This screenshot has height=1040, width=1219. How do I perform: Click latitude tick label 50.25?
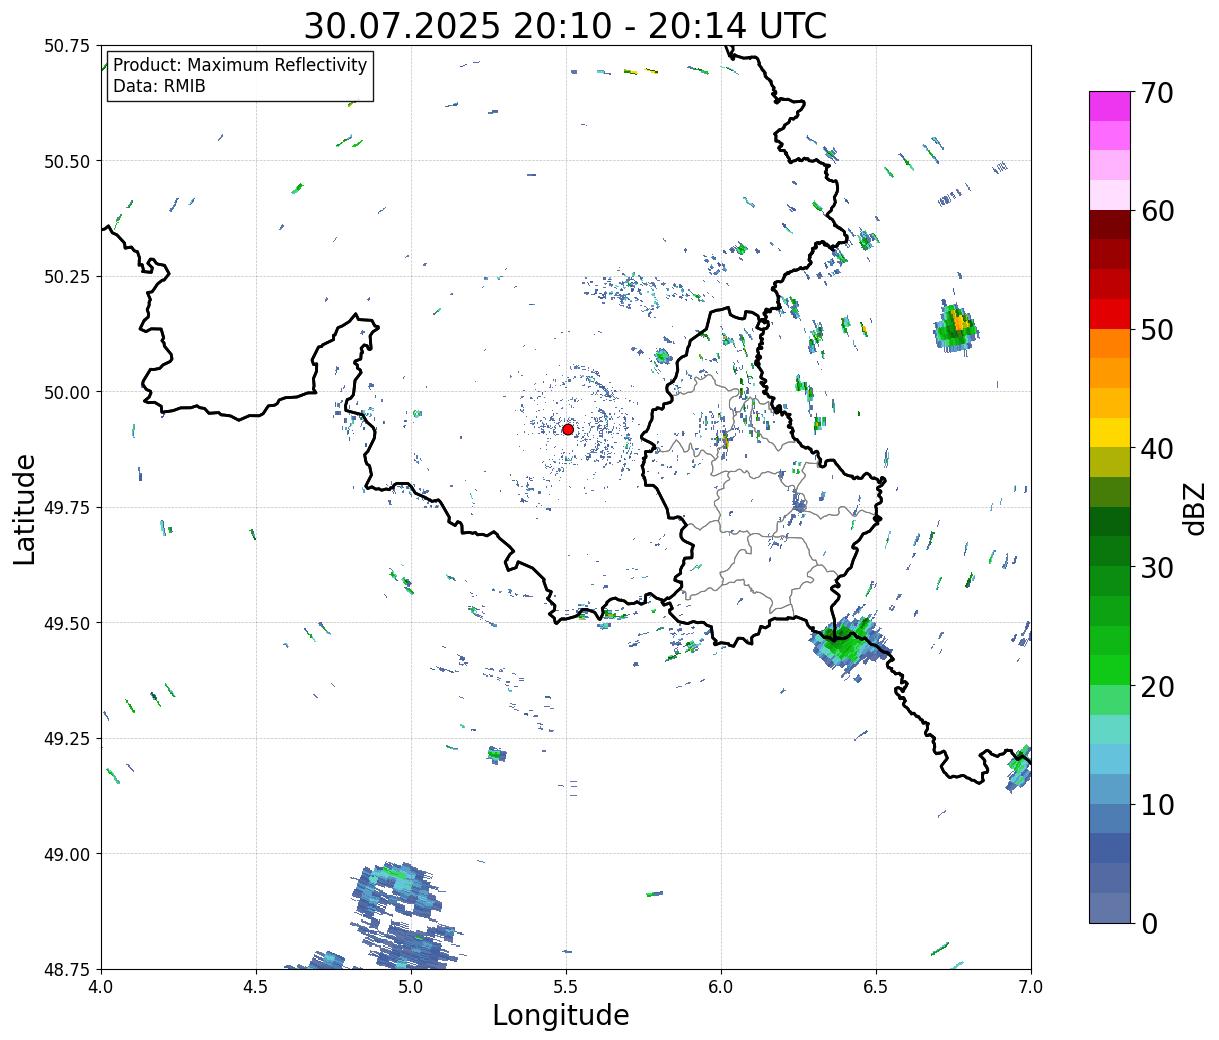(x=67, y=276)
